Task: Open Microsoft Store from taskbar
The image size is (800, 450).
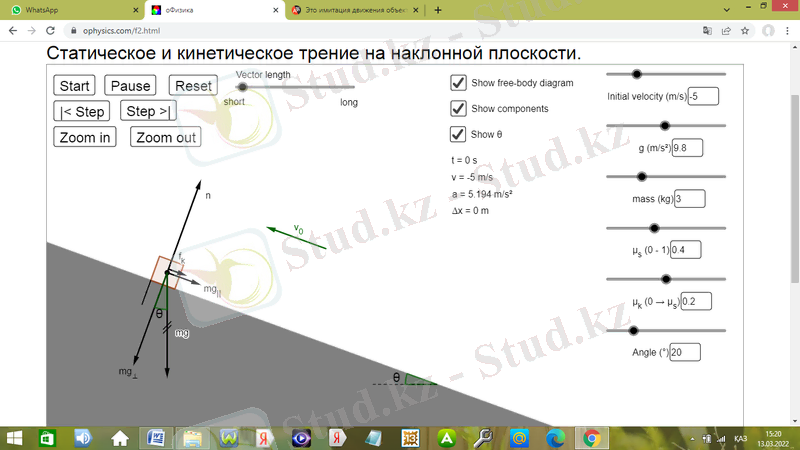Action: [x=47, y=438]
